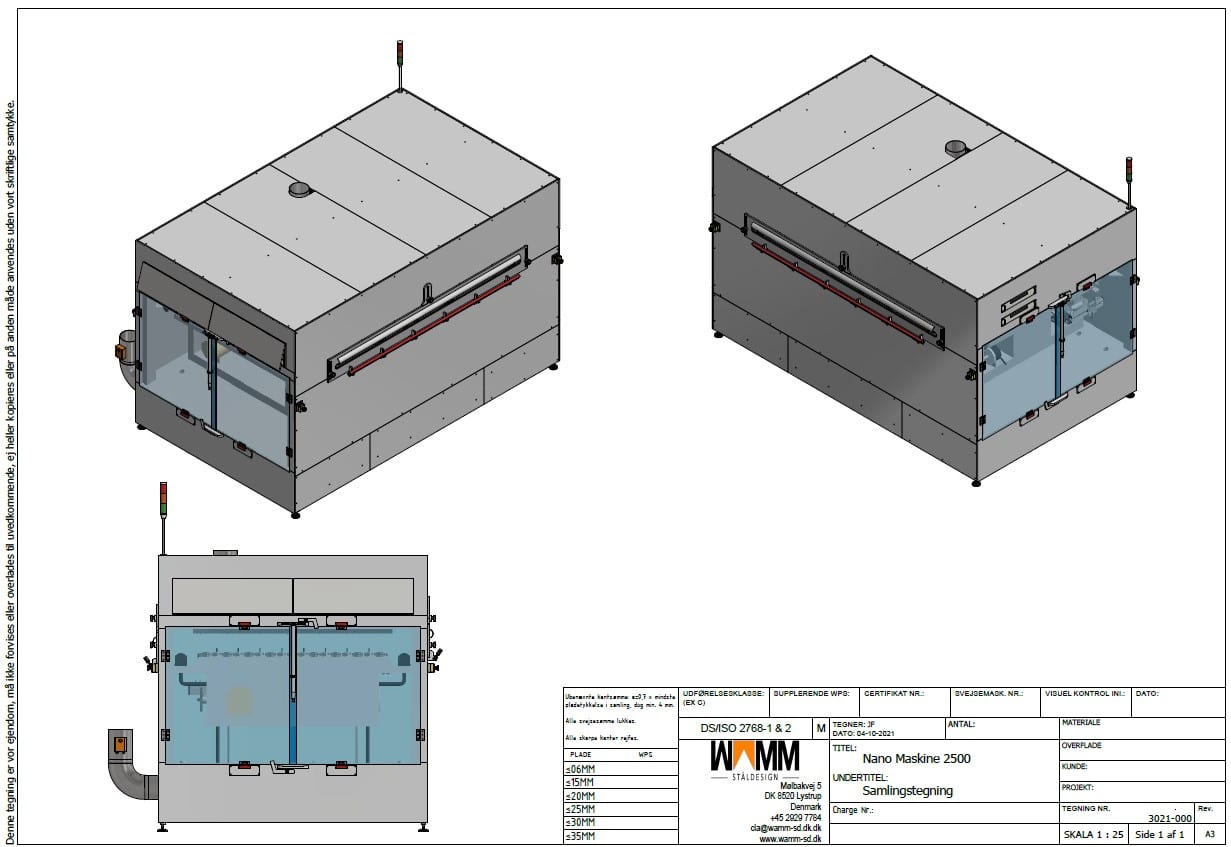Open the www.wamm-sd.dk website link
This screenshot has height=847, width=1231.
click(x=790, y=839)
